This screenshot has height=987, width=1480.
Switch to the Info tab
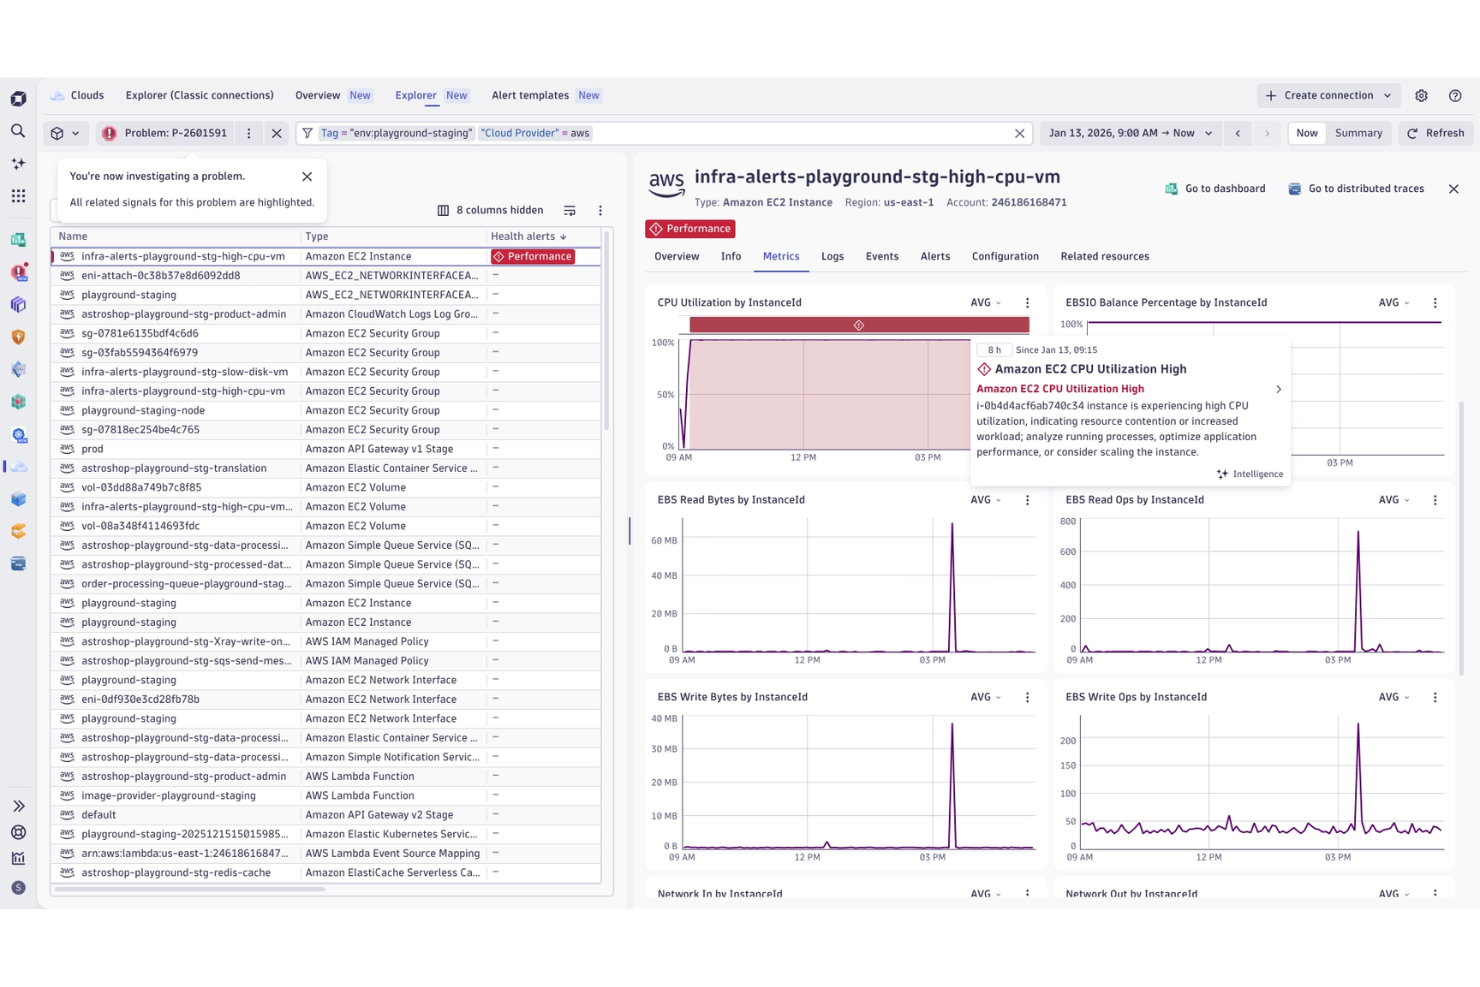(x=731, y=257)
